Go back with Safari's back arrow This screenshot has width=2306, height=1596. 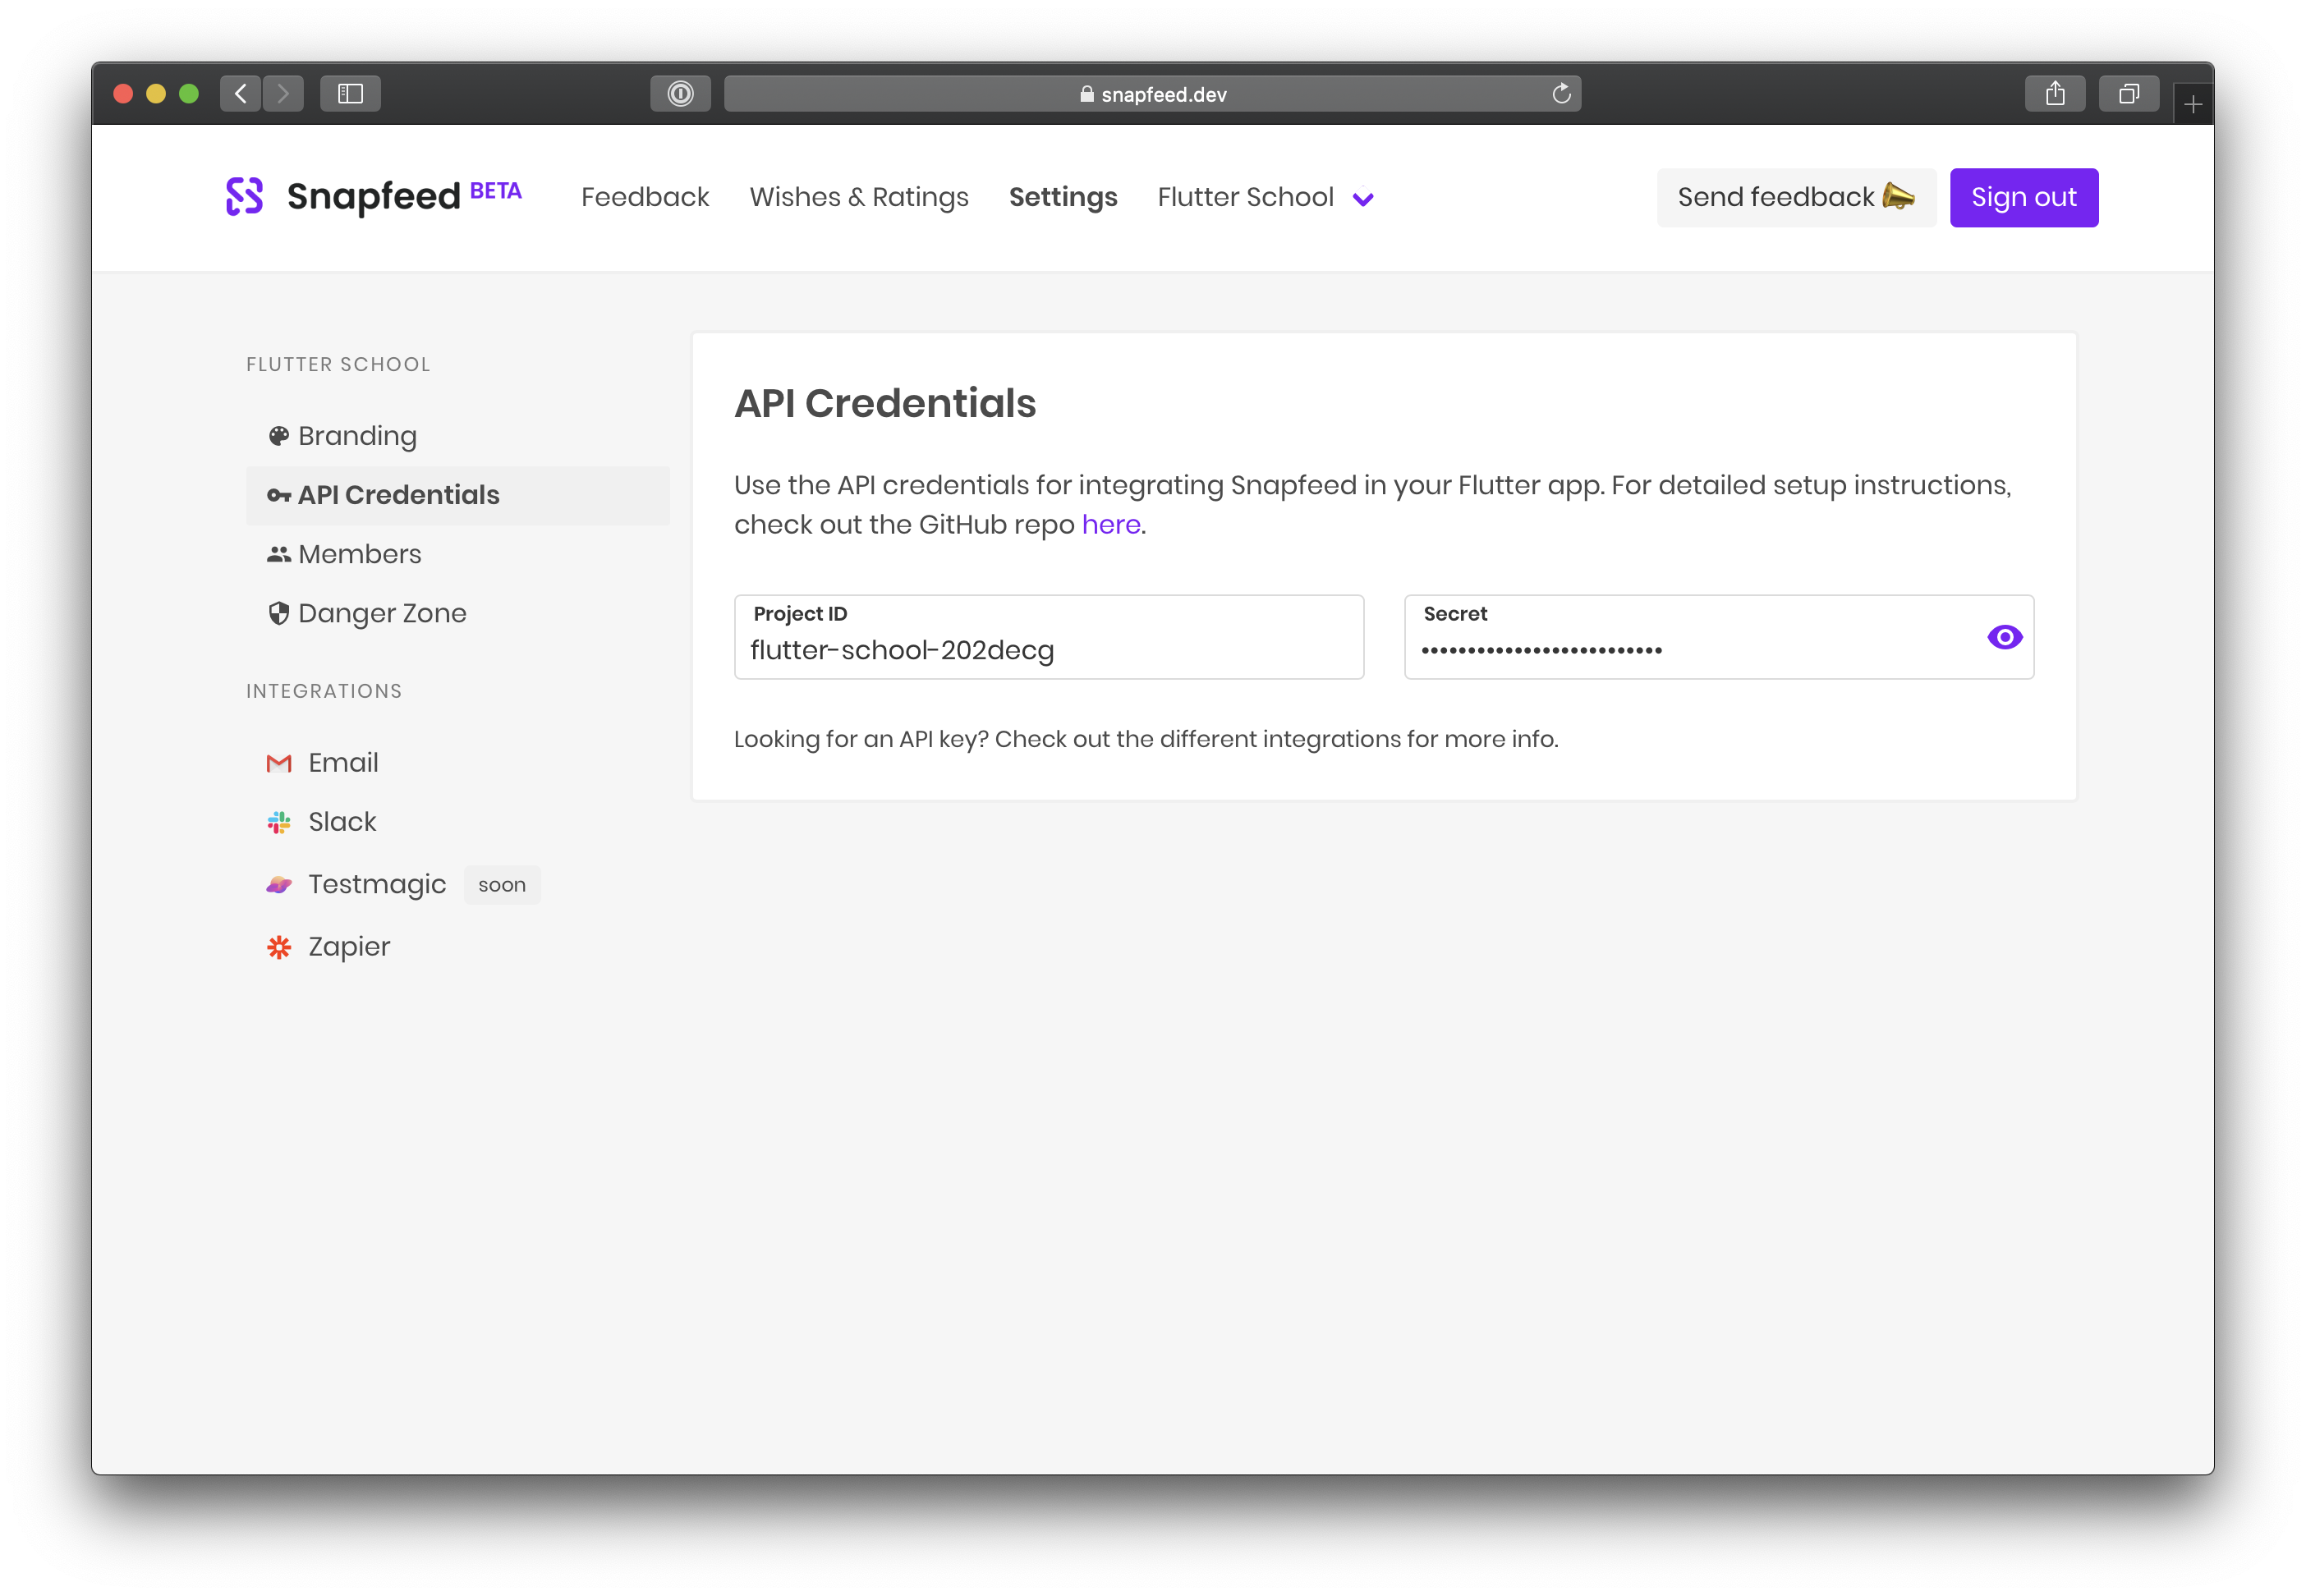(x=240, y=94)
